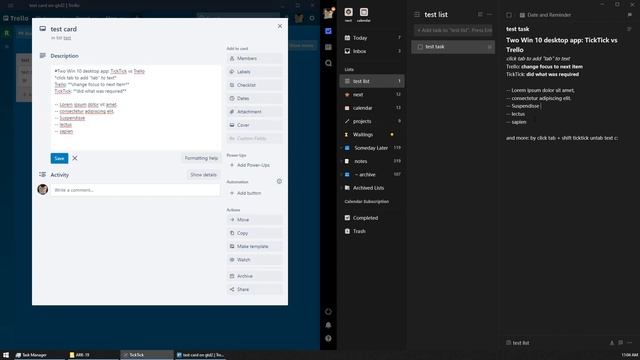Open Inbox in TickTick sidebar
Image resolution: width=640 pixels, height=360 pixels.
372,51
